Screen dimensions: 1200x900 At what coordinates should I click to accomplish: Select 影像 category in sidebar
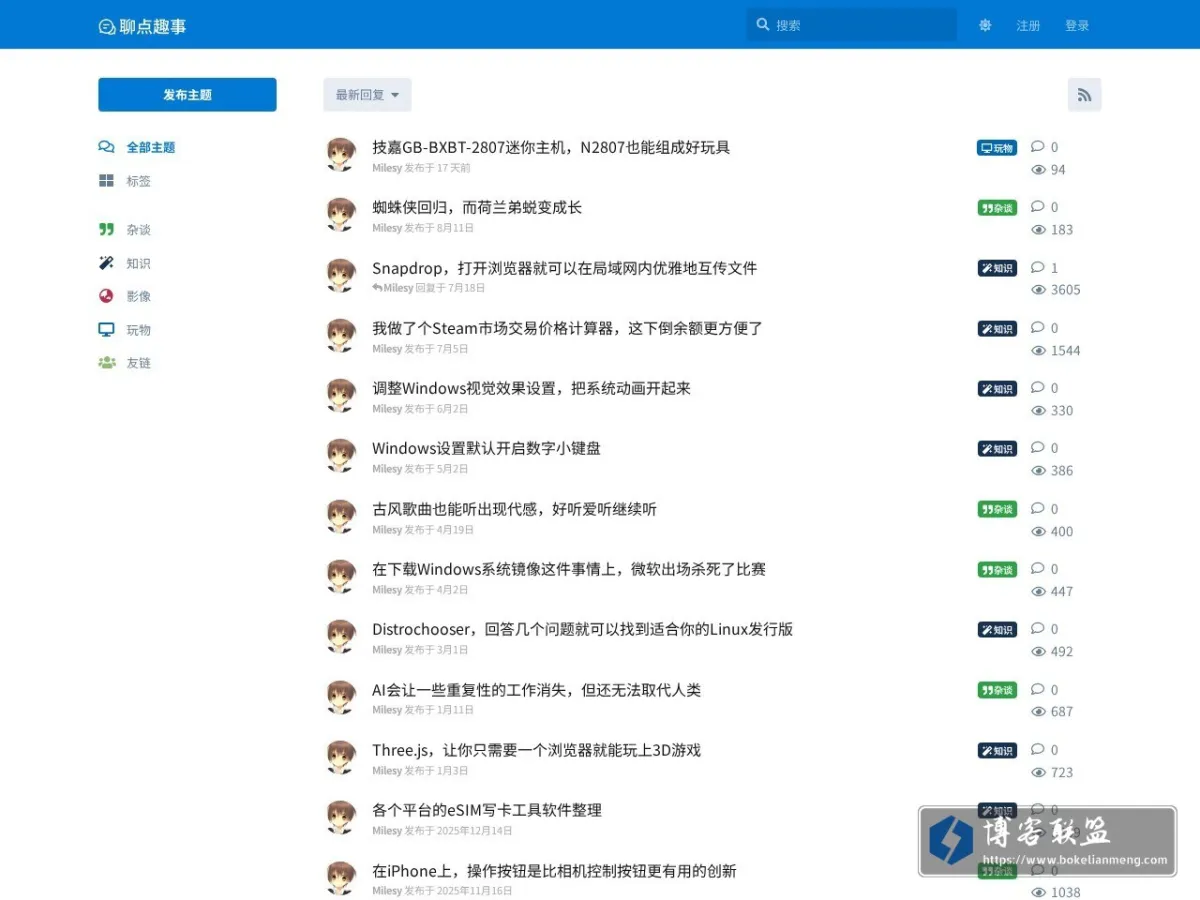pos(138,296)
